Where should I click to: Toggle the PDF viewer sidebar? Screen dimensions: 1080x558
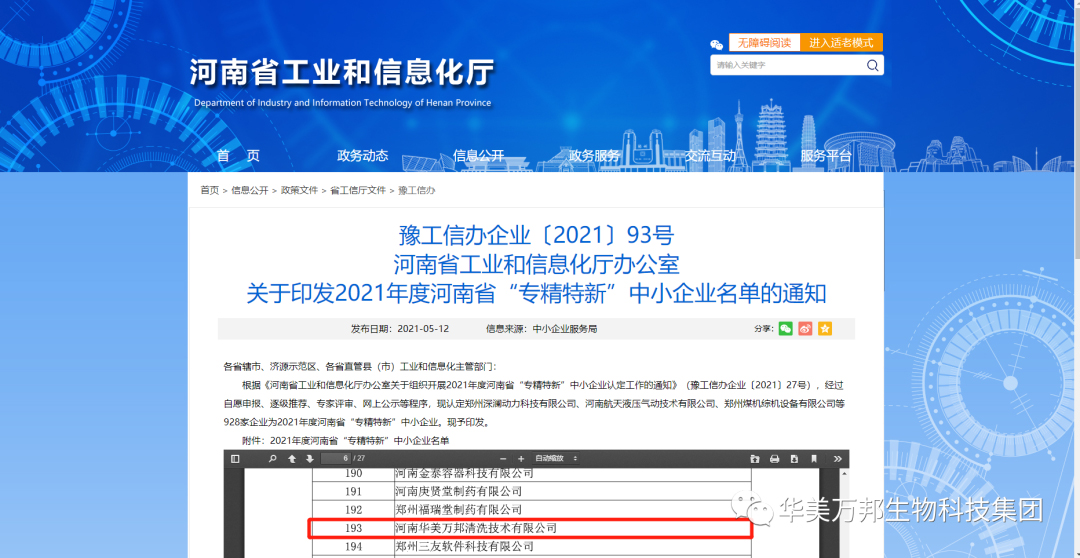pyautogui.click(x=236, y=459)
